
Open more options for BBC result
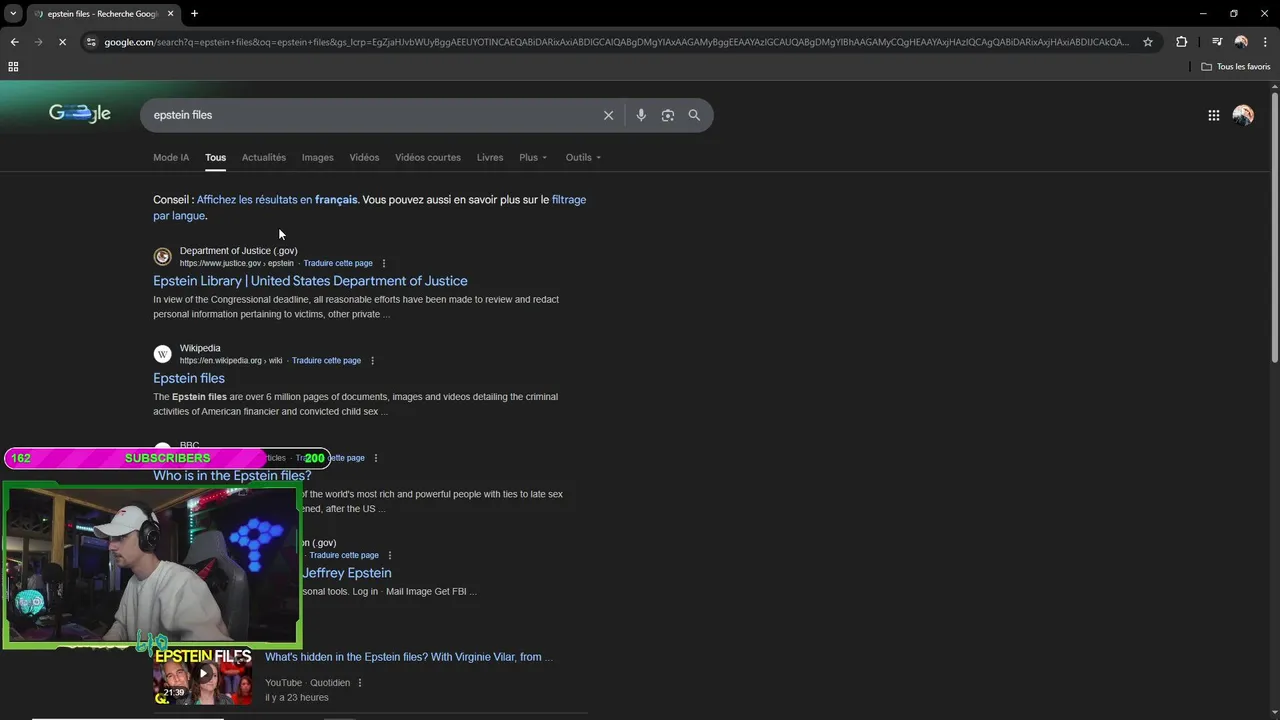pyautogui.click(x=376, y=458)
